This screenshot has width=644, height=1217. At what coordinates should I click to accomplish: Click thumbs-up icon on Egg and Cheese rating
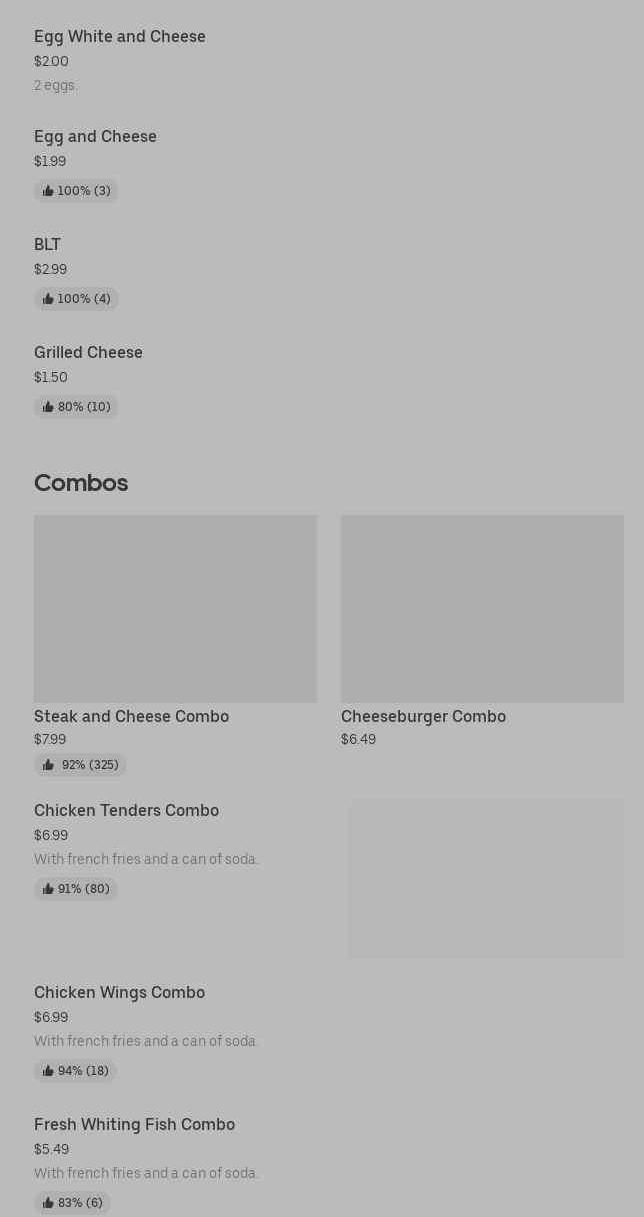48,191
